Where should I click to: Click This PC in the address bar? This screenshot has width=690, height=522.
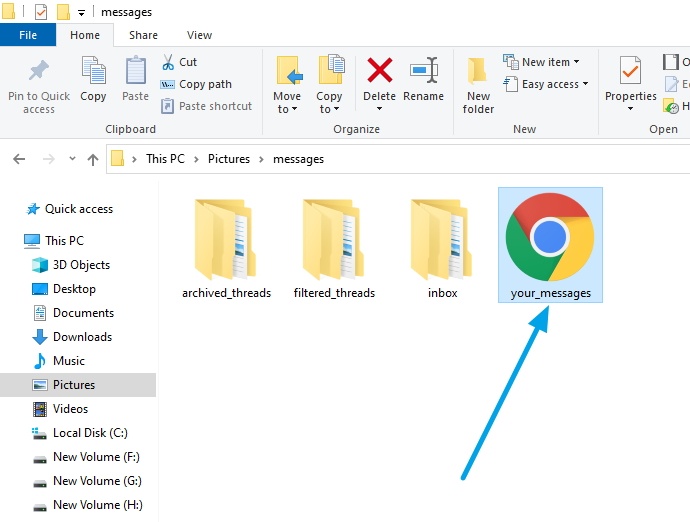(x=165, y=159)
